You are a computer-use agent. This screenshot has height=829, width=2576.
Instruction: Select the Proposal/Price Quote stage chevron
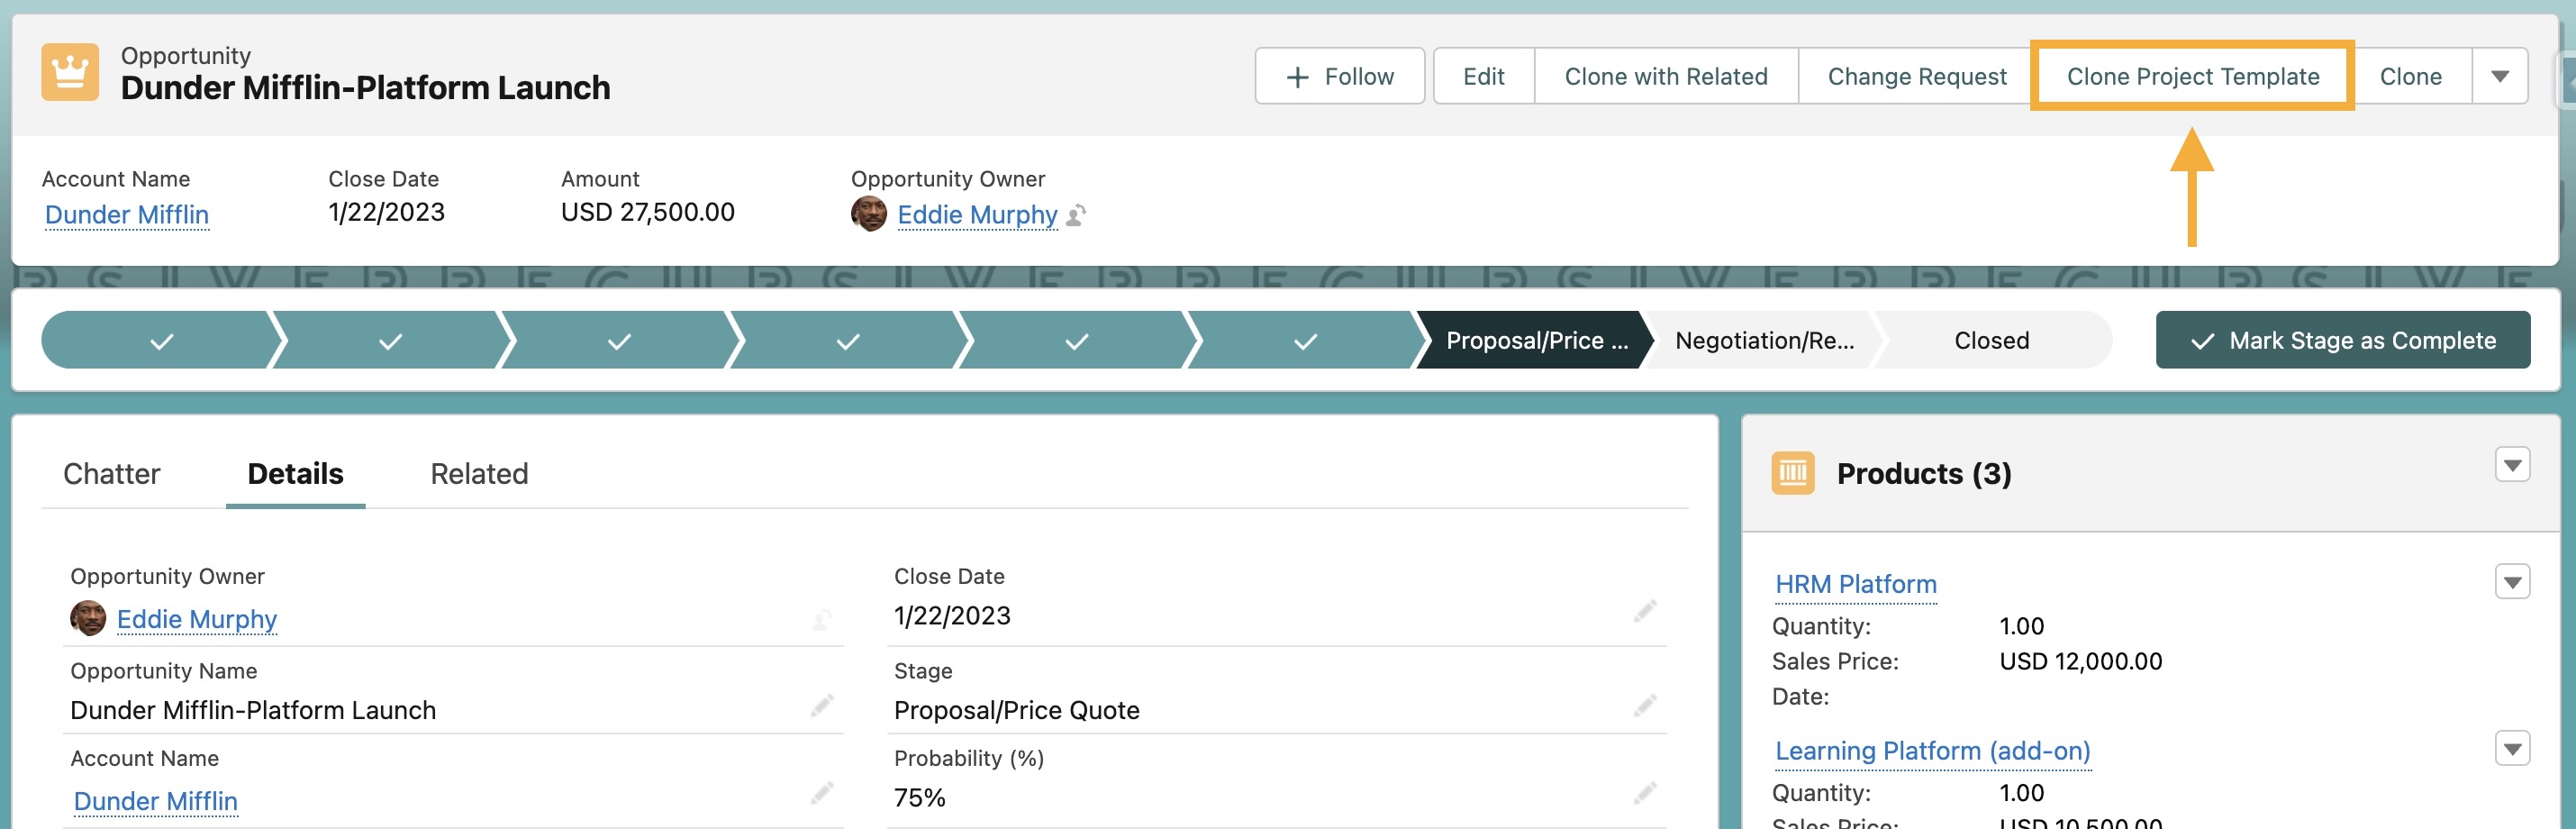tap(1530, 340)
